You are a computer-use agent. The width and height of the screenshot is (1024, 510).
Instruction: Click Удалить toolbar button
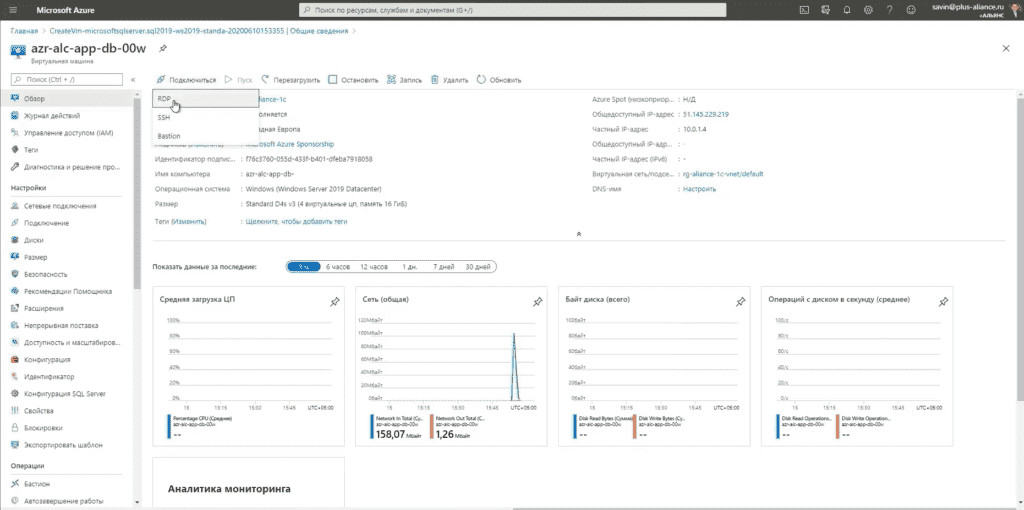tap(449, 80)
